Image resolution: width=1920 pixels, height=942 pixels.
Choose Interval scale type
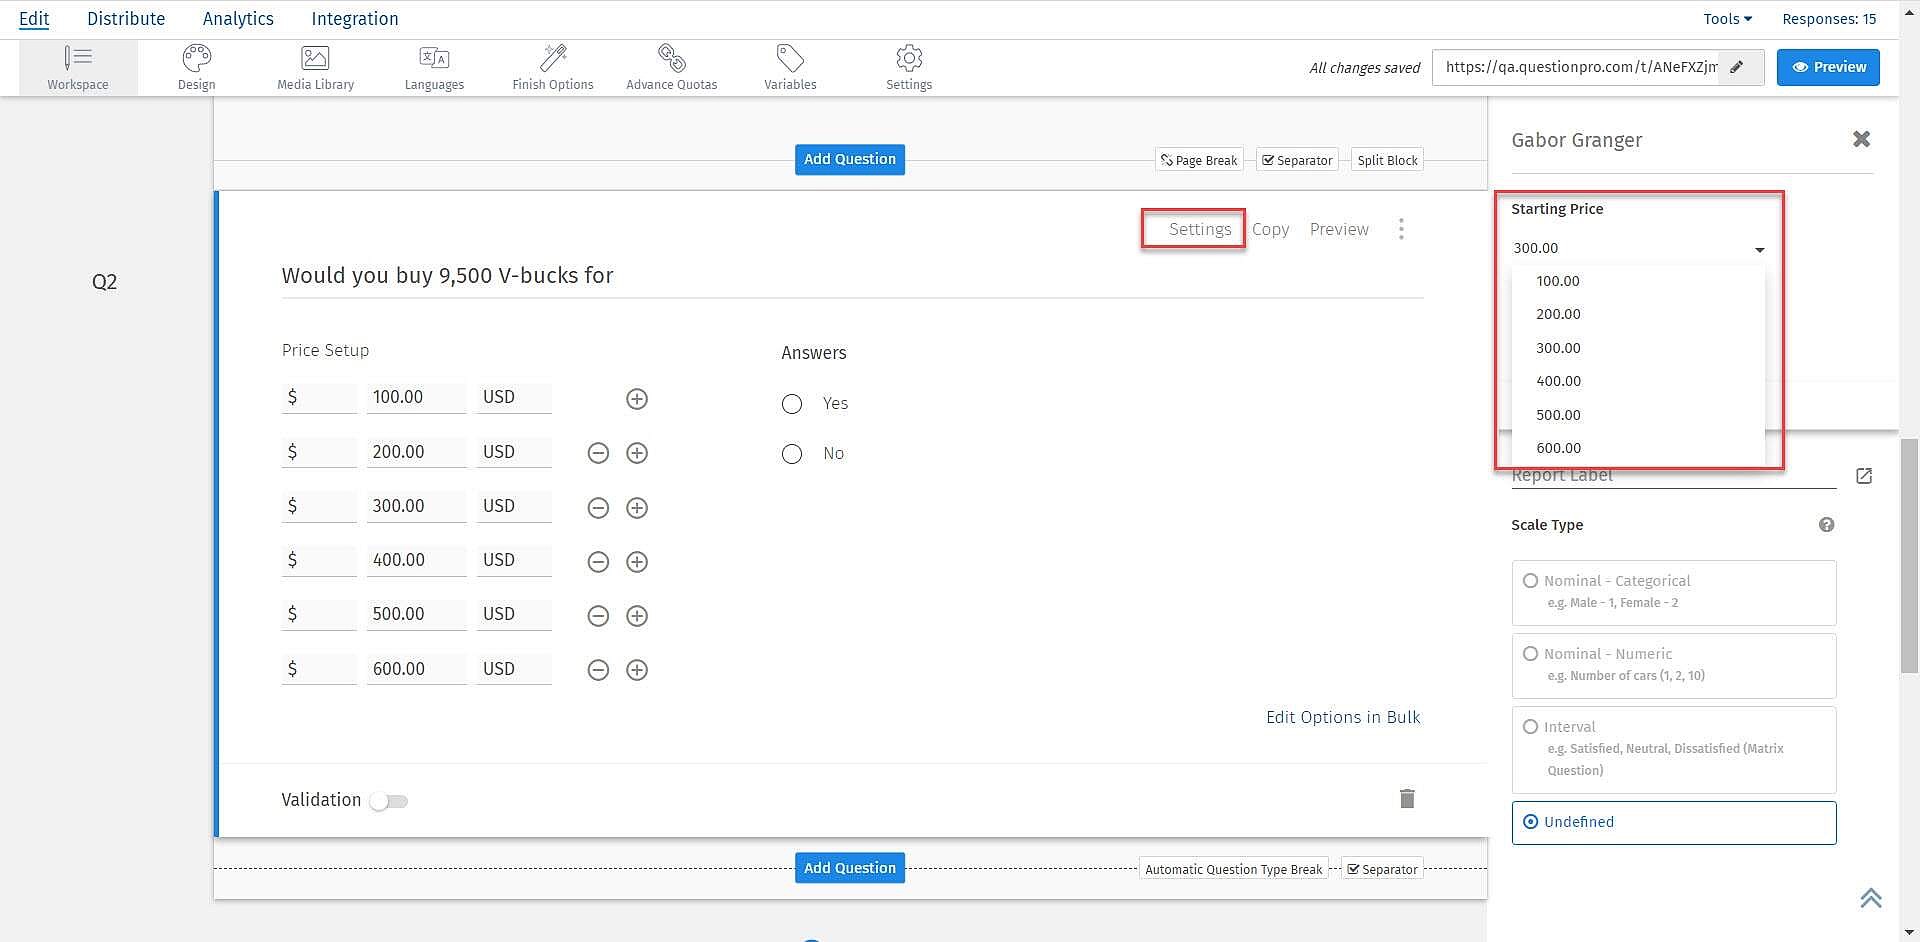click(x=1674, y=750)
